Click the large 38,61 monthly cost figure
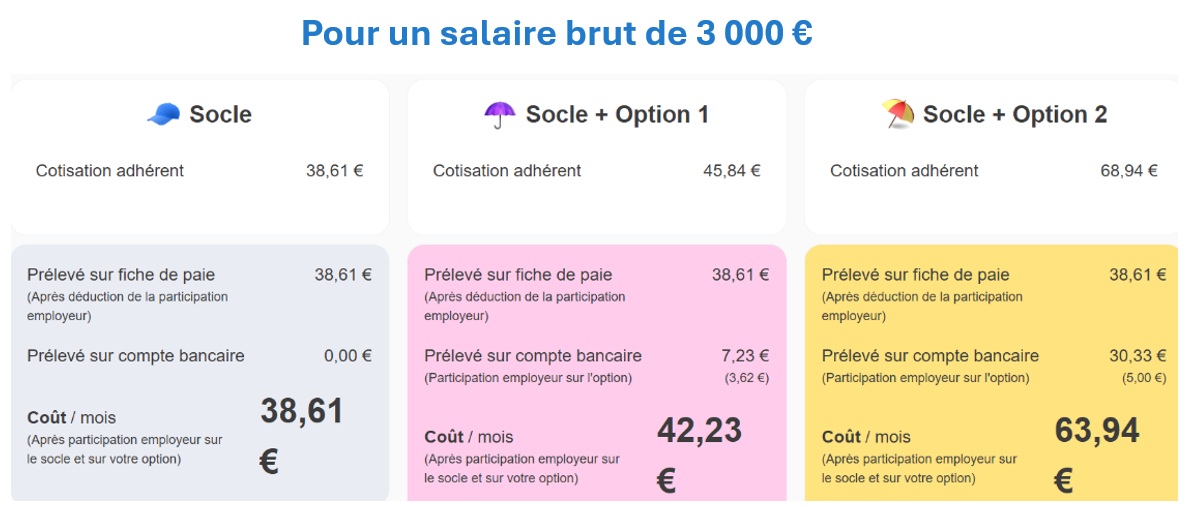This screenshot has height=509, width=1190. [301, 411]
